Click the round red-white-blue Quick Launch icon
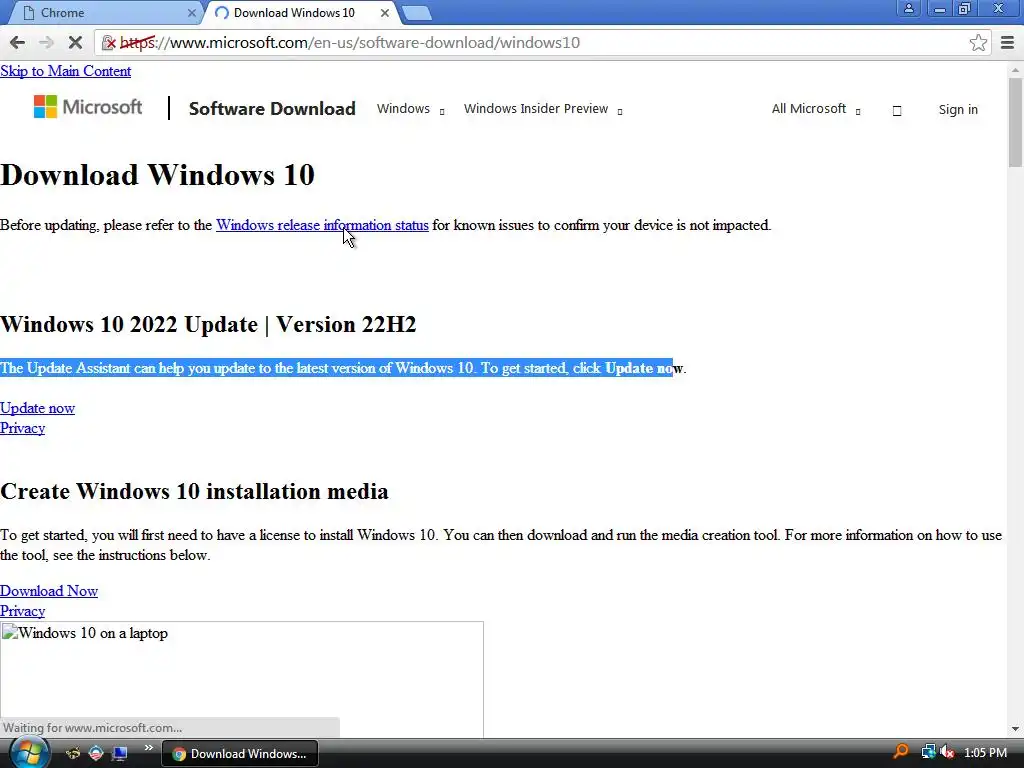This screenshot has width=1024, height=768. (x=96, y=753)
